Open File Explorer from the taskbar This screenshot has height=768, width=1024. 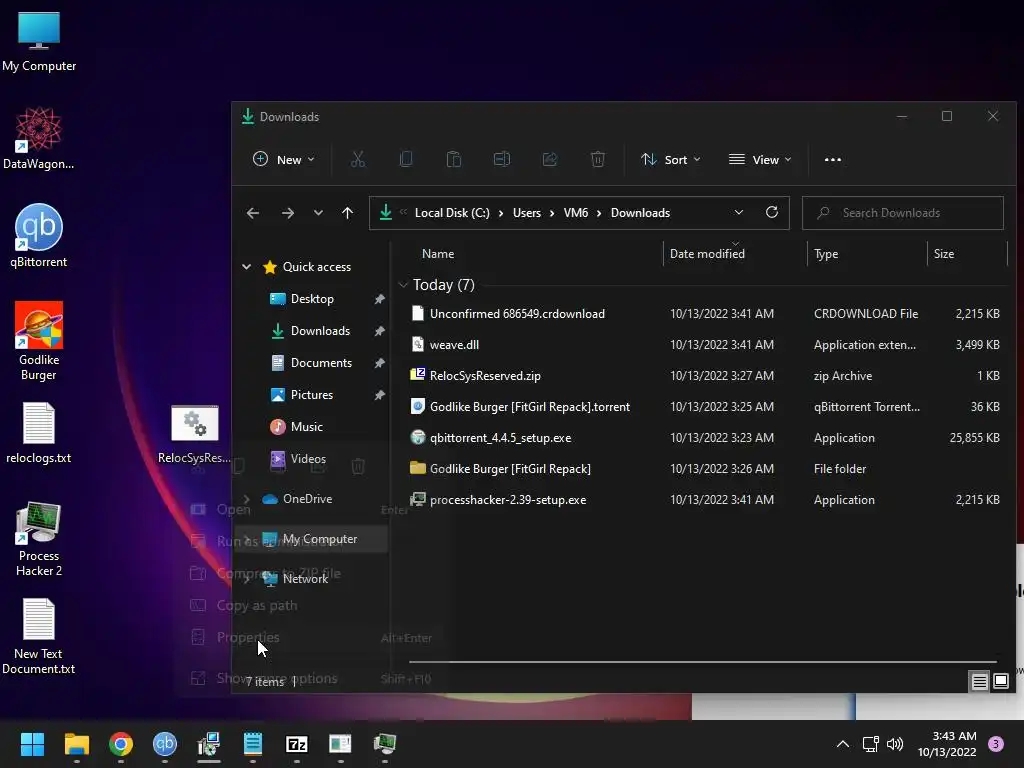(76, 744)
